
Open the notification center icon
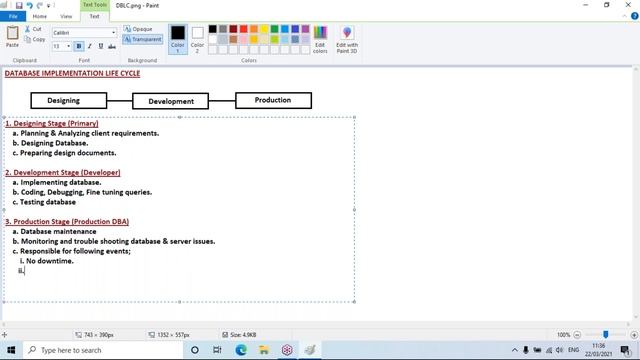pyautogui.click(x=625, y=350)
